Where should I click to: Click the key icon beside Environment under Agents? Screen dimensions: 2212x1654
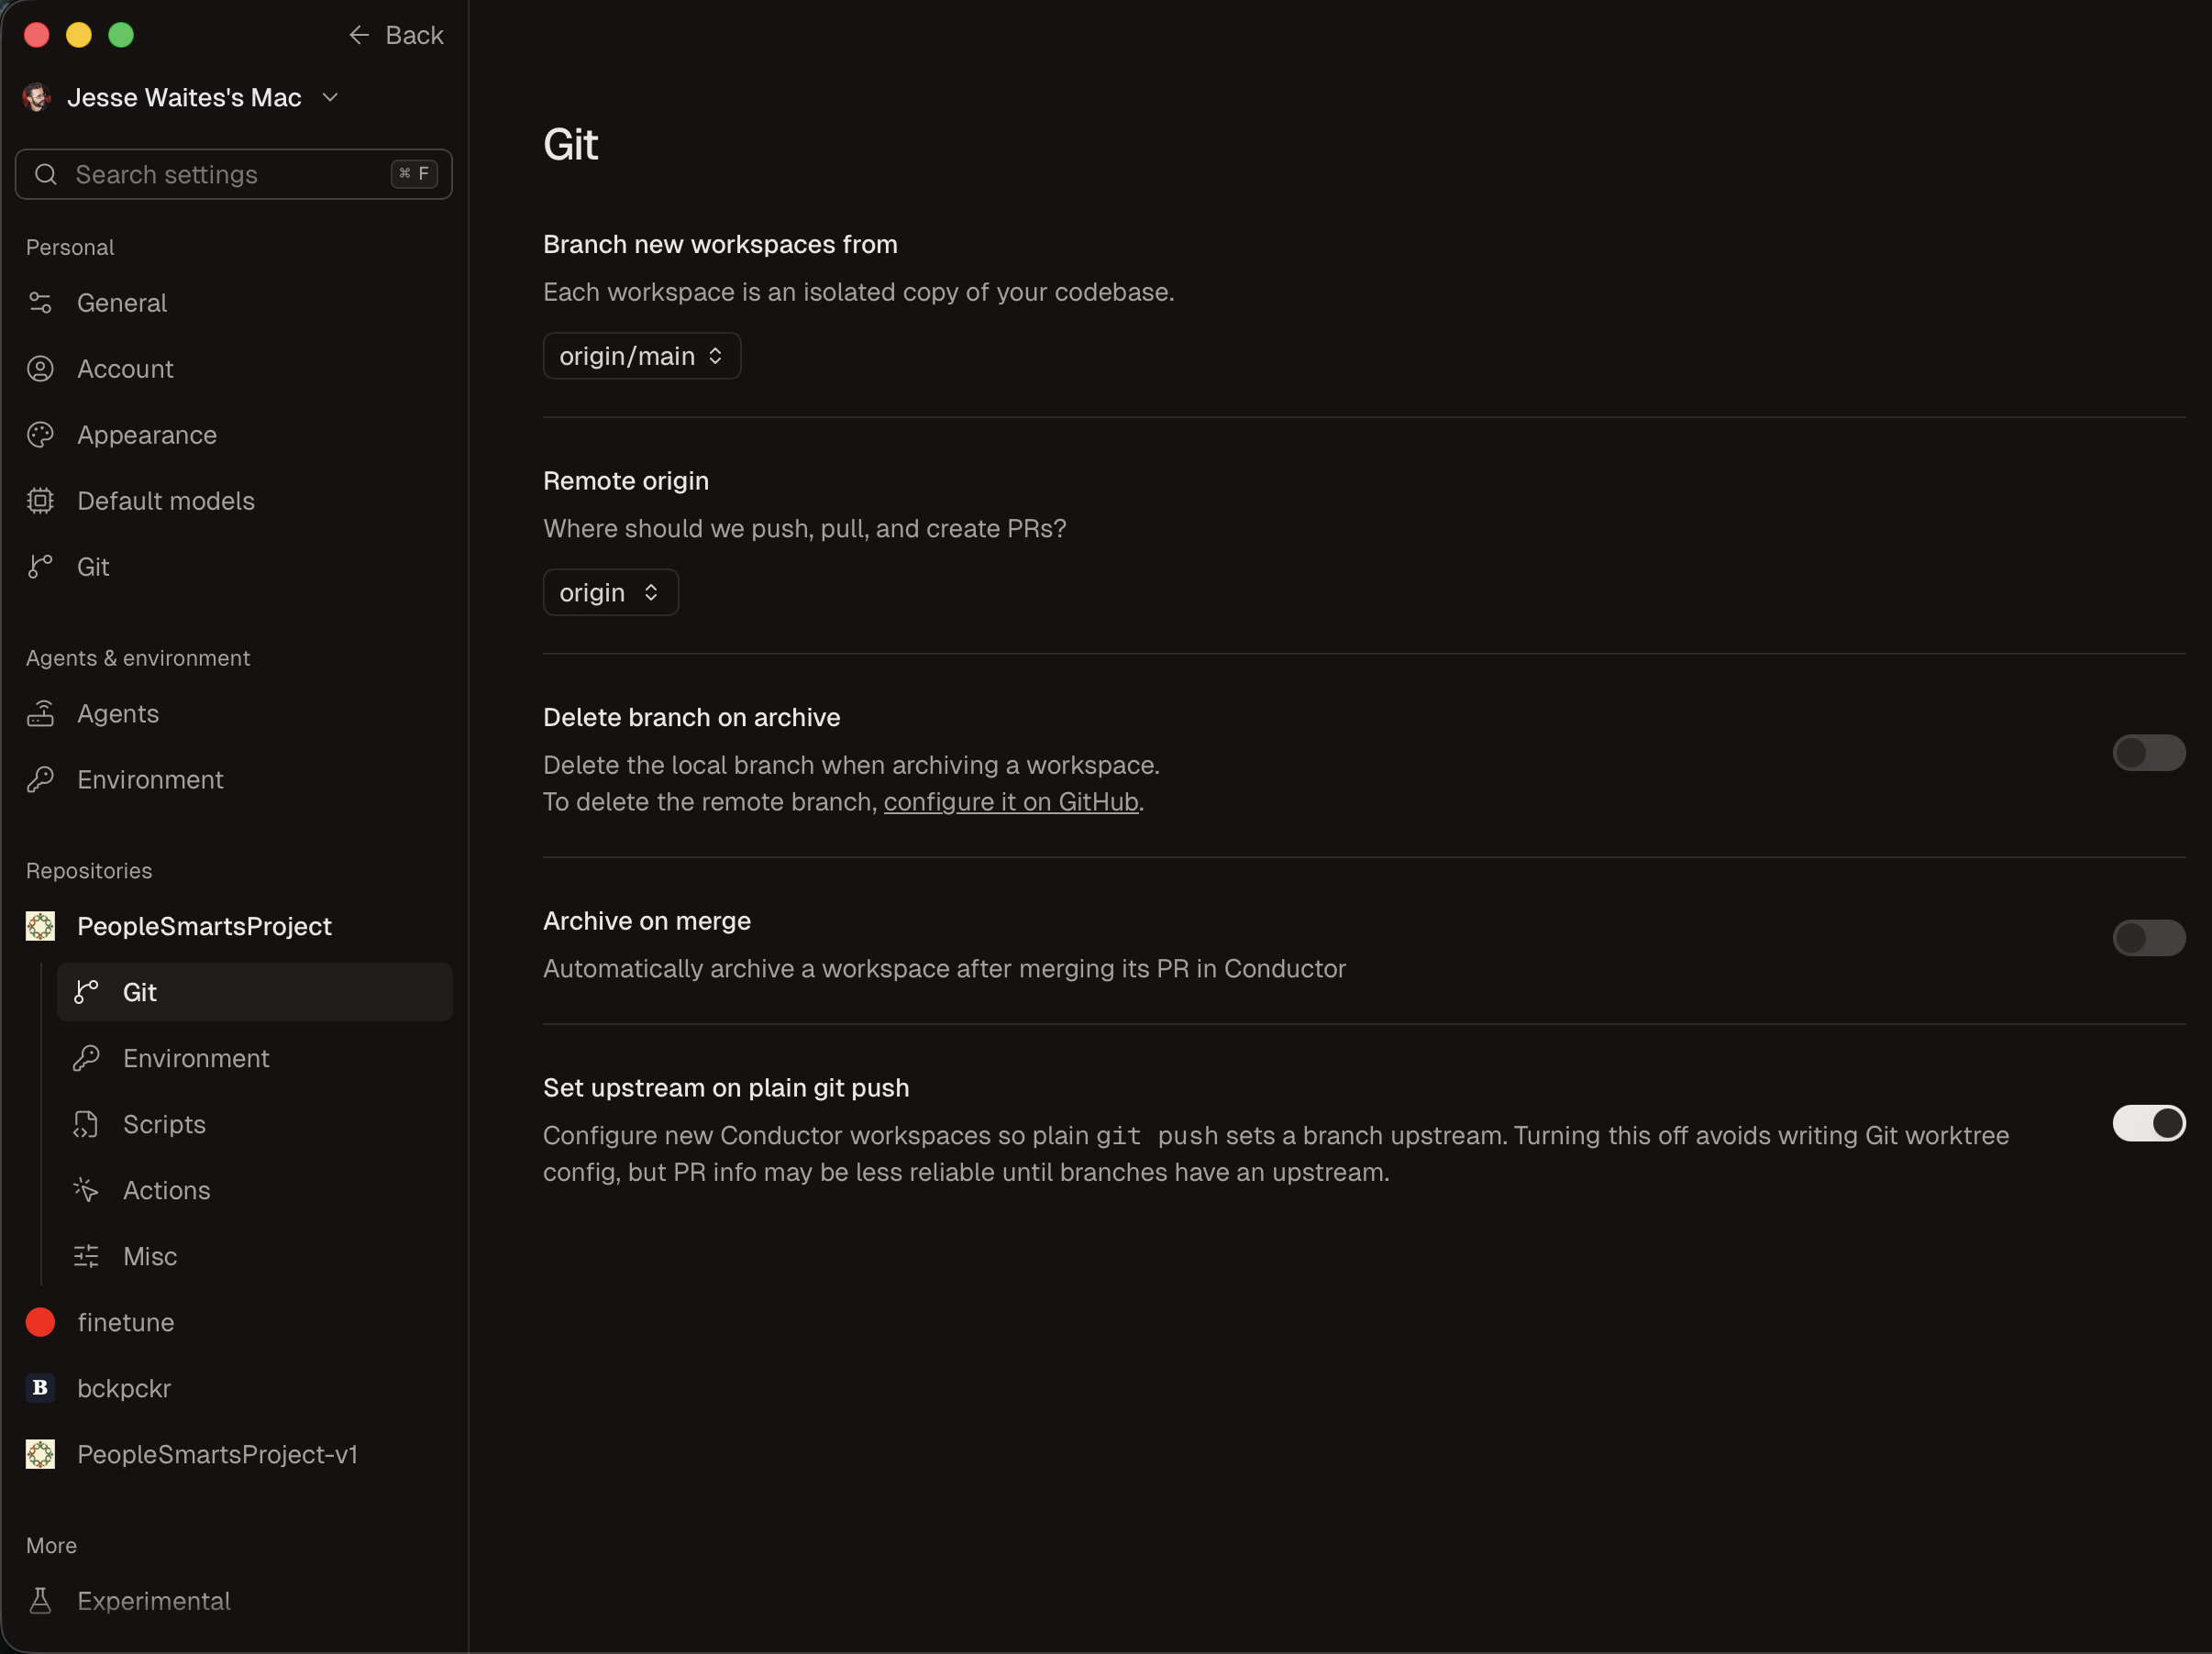[x=40, y=780]
